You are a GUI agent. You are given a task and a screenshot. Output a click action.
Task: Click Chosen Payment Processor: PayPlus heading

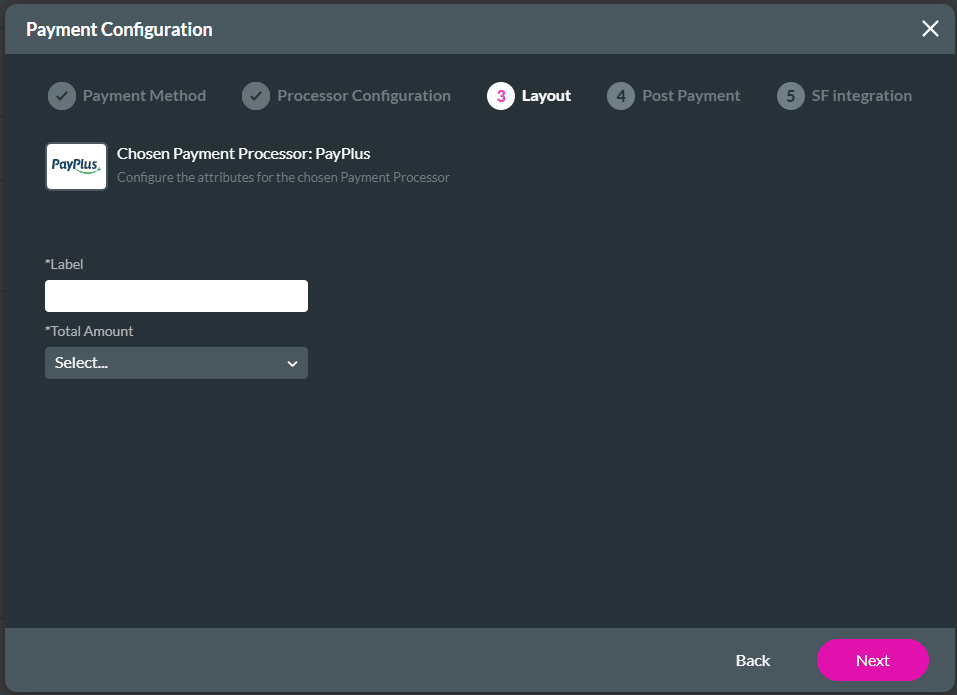click(x=246, y=153)
